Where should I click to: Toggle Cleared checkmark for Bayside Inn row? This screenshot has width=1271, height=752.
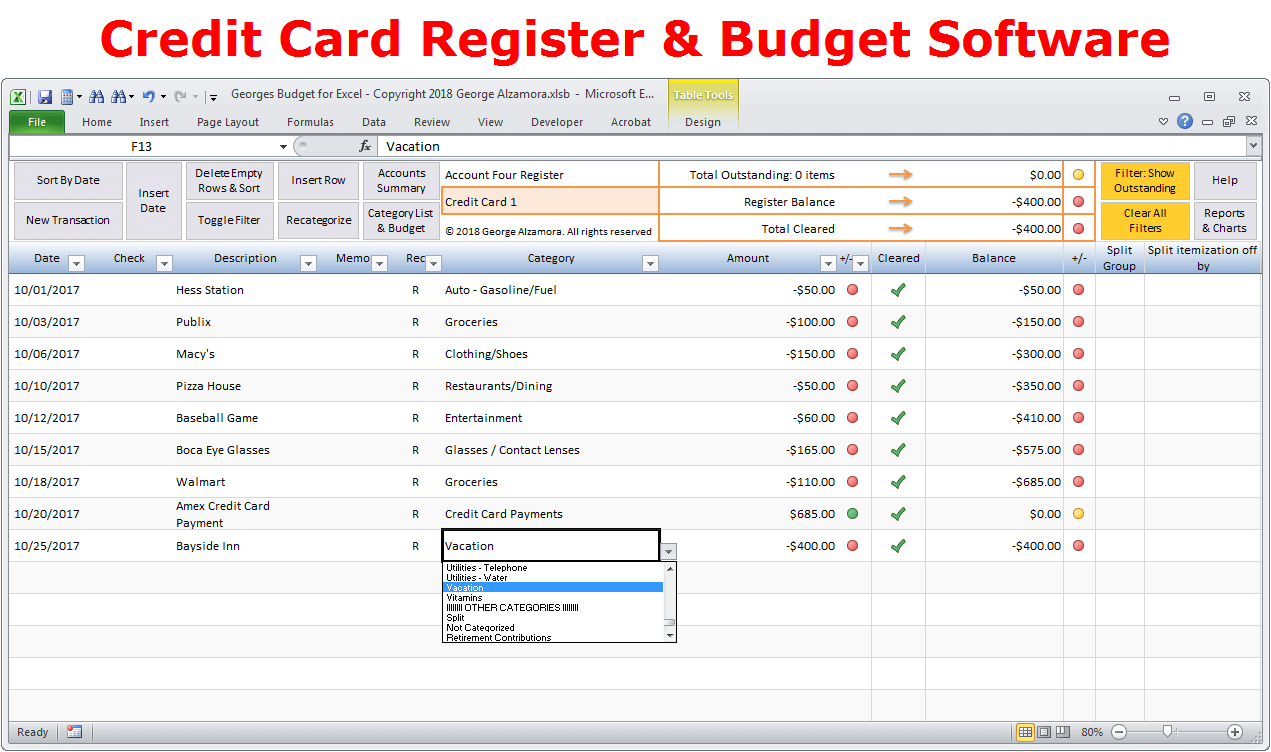tap(898, 546)
